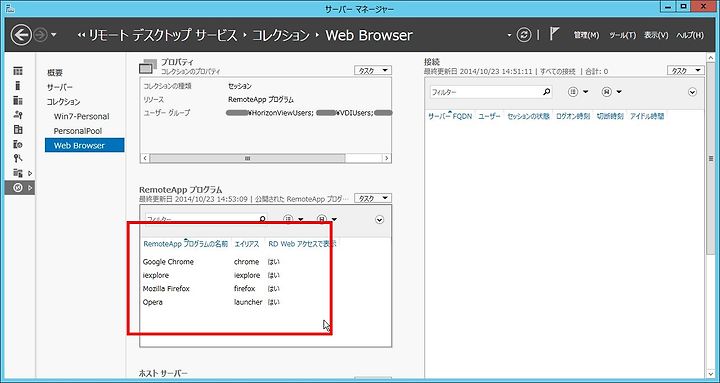Open the 表示(V) menu

656,35
